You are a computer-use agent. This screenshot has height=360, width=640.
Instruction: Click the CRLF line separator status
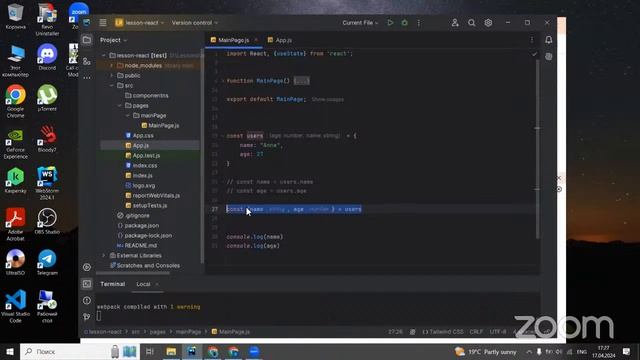coord(476,332)
